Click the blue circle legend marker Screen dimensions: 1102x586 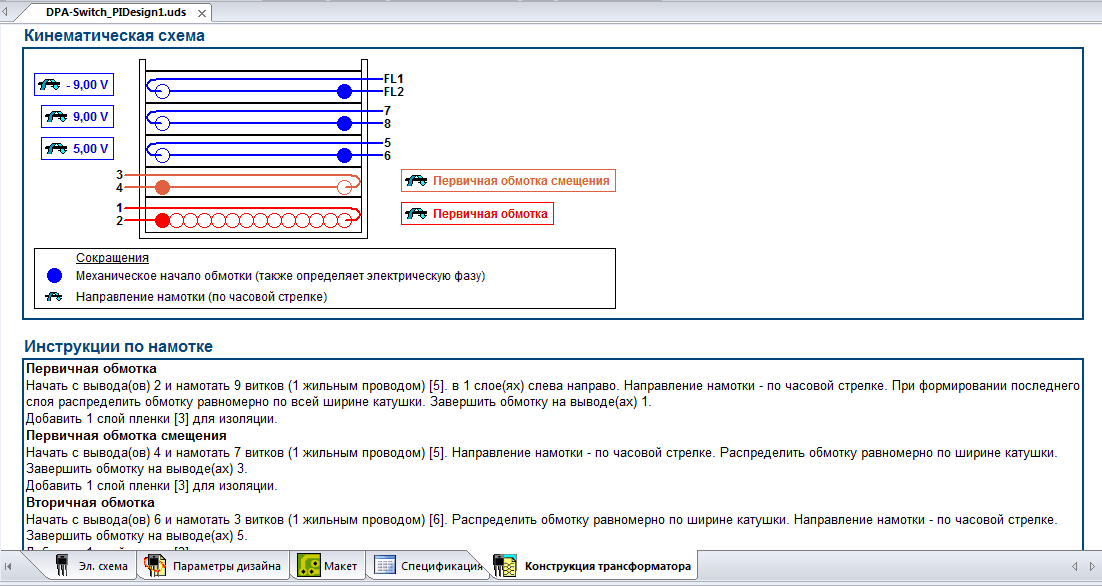pyautogui.click(x=55, y=276)
